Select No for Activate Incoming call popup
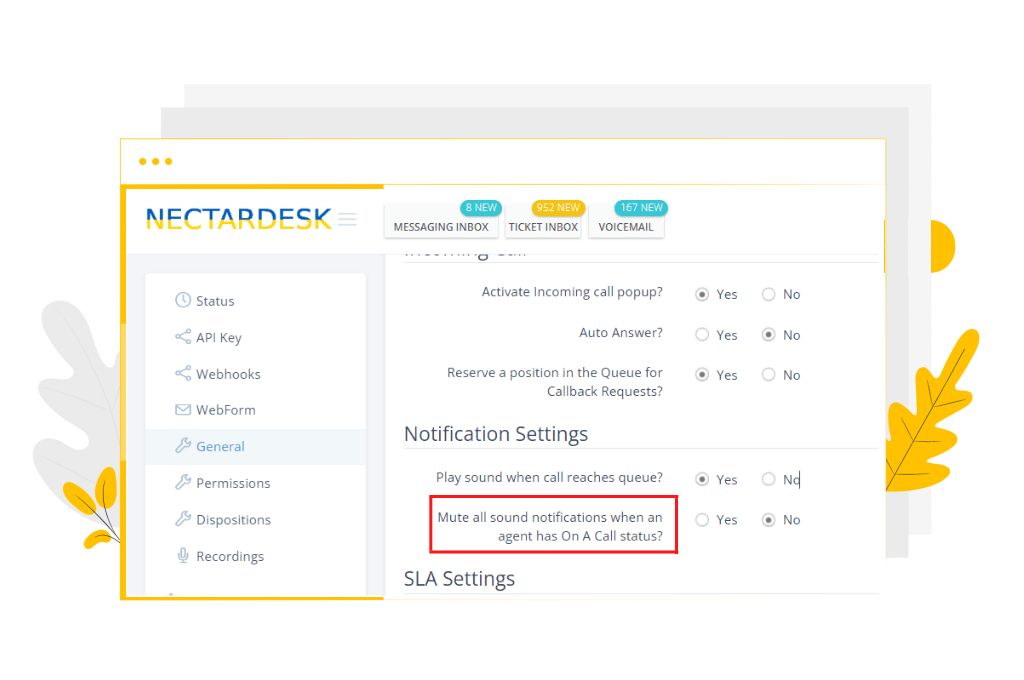1024x680 pixels. [x=769, y=295]
